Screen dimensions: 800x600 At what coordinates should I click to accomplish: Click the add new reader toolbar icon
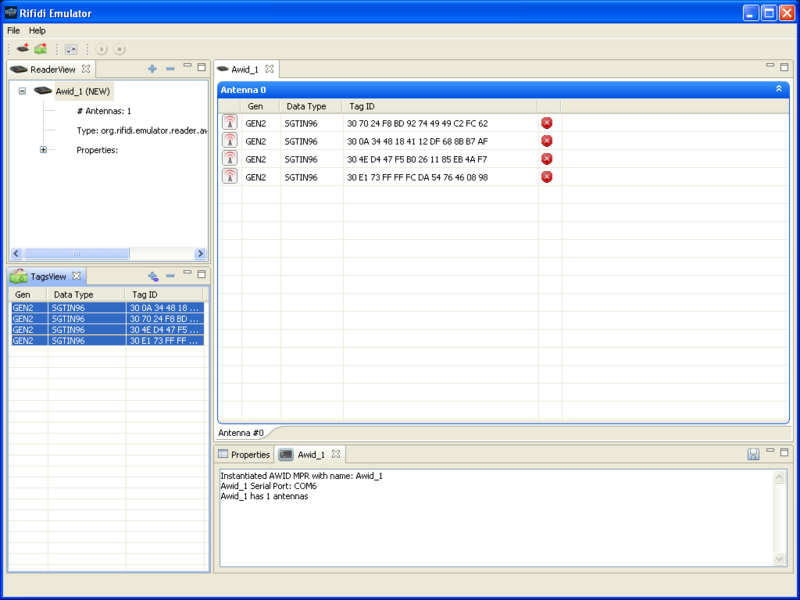pos(23,49)
